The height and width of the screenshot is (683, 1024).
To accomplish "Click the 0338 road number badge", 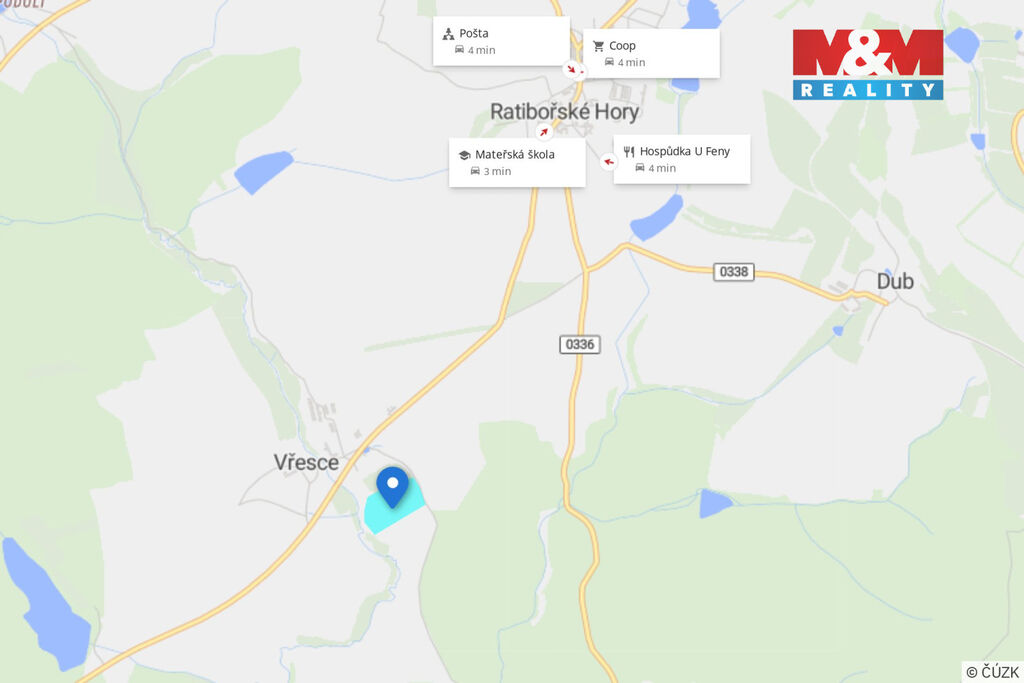I will tap(733, 272).
